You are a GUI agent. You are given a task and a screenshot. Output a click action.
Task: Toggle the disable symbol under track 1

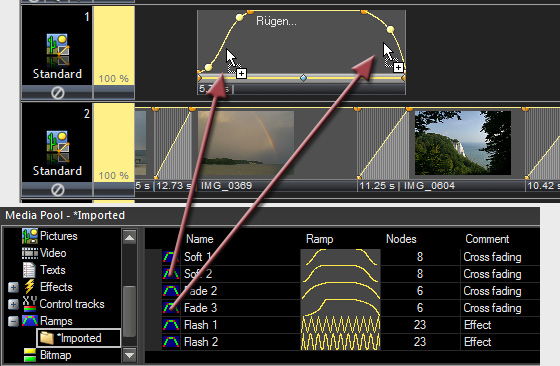pos(58,93)
